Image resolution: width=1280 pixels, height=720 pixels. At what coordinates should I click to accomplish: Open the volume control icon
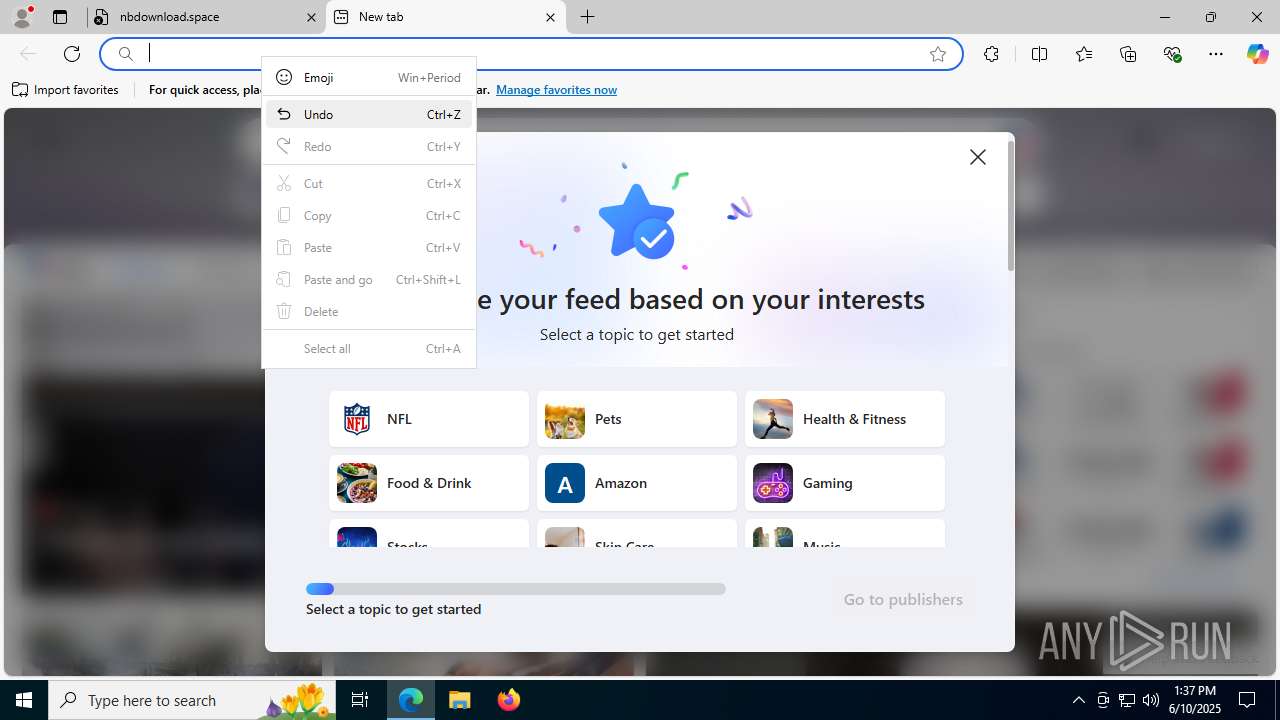click(x=1151, y=700)
